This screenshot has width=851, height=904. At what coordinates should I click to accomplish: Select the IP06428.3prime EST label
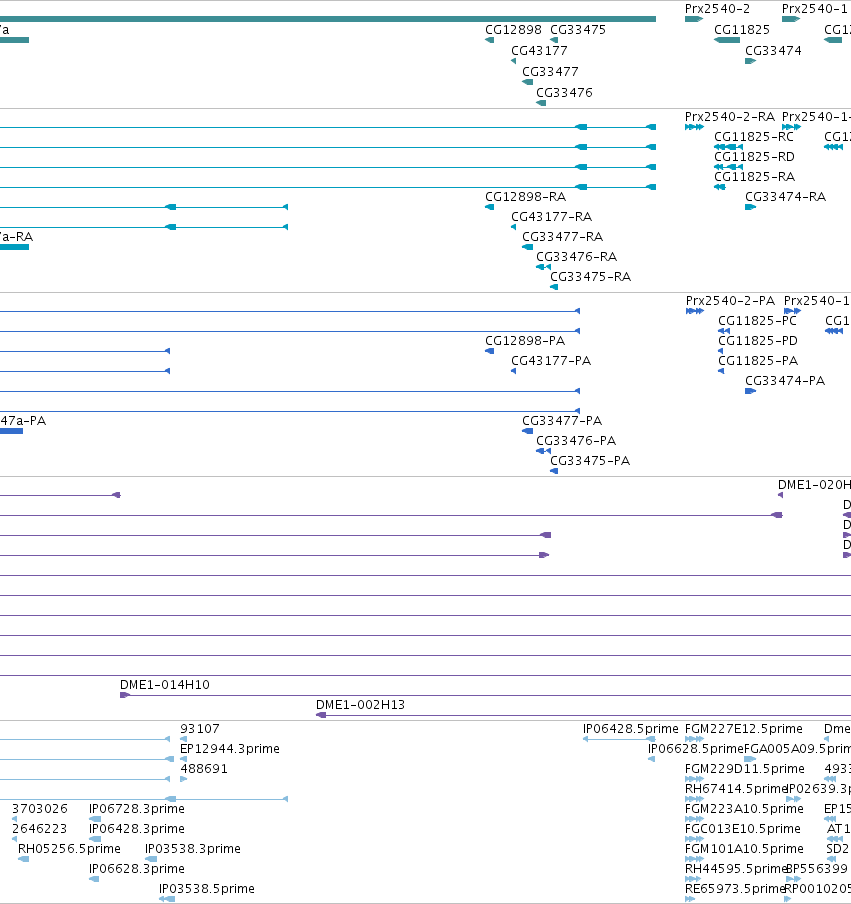137,828
